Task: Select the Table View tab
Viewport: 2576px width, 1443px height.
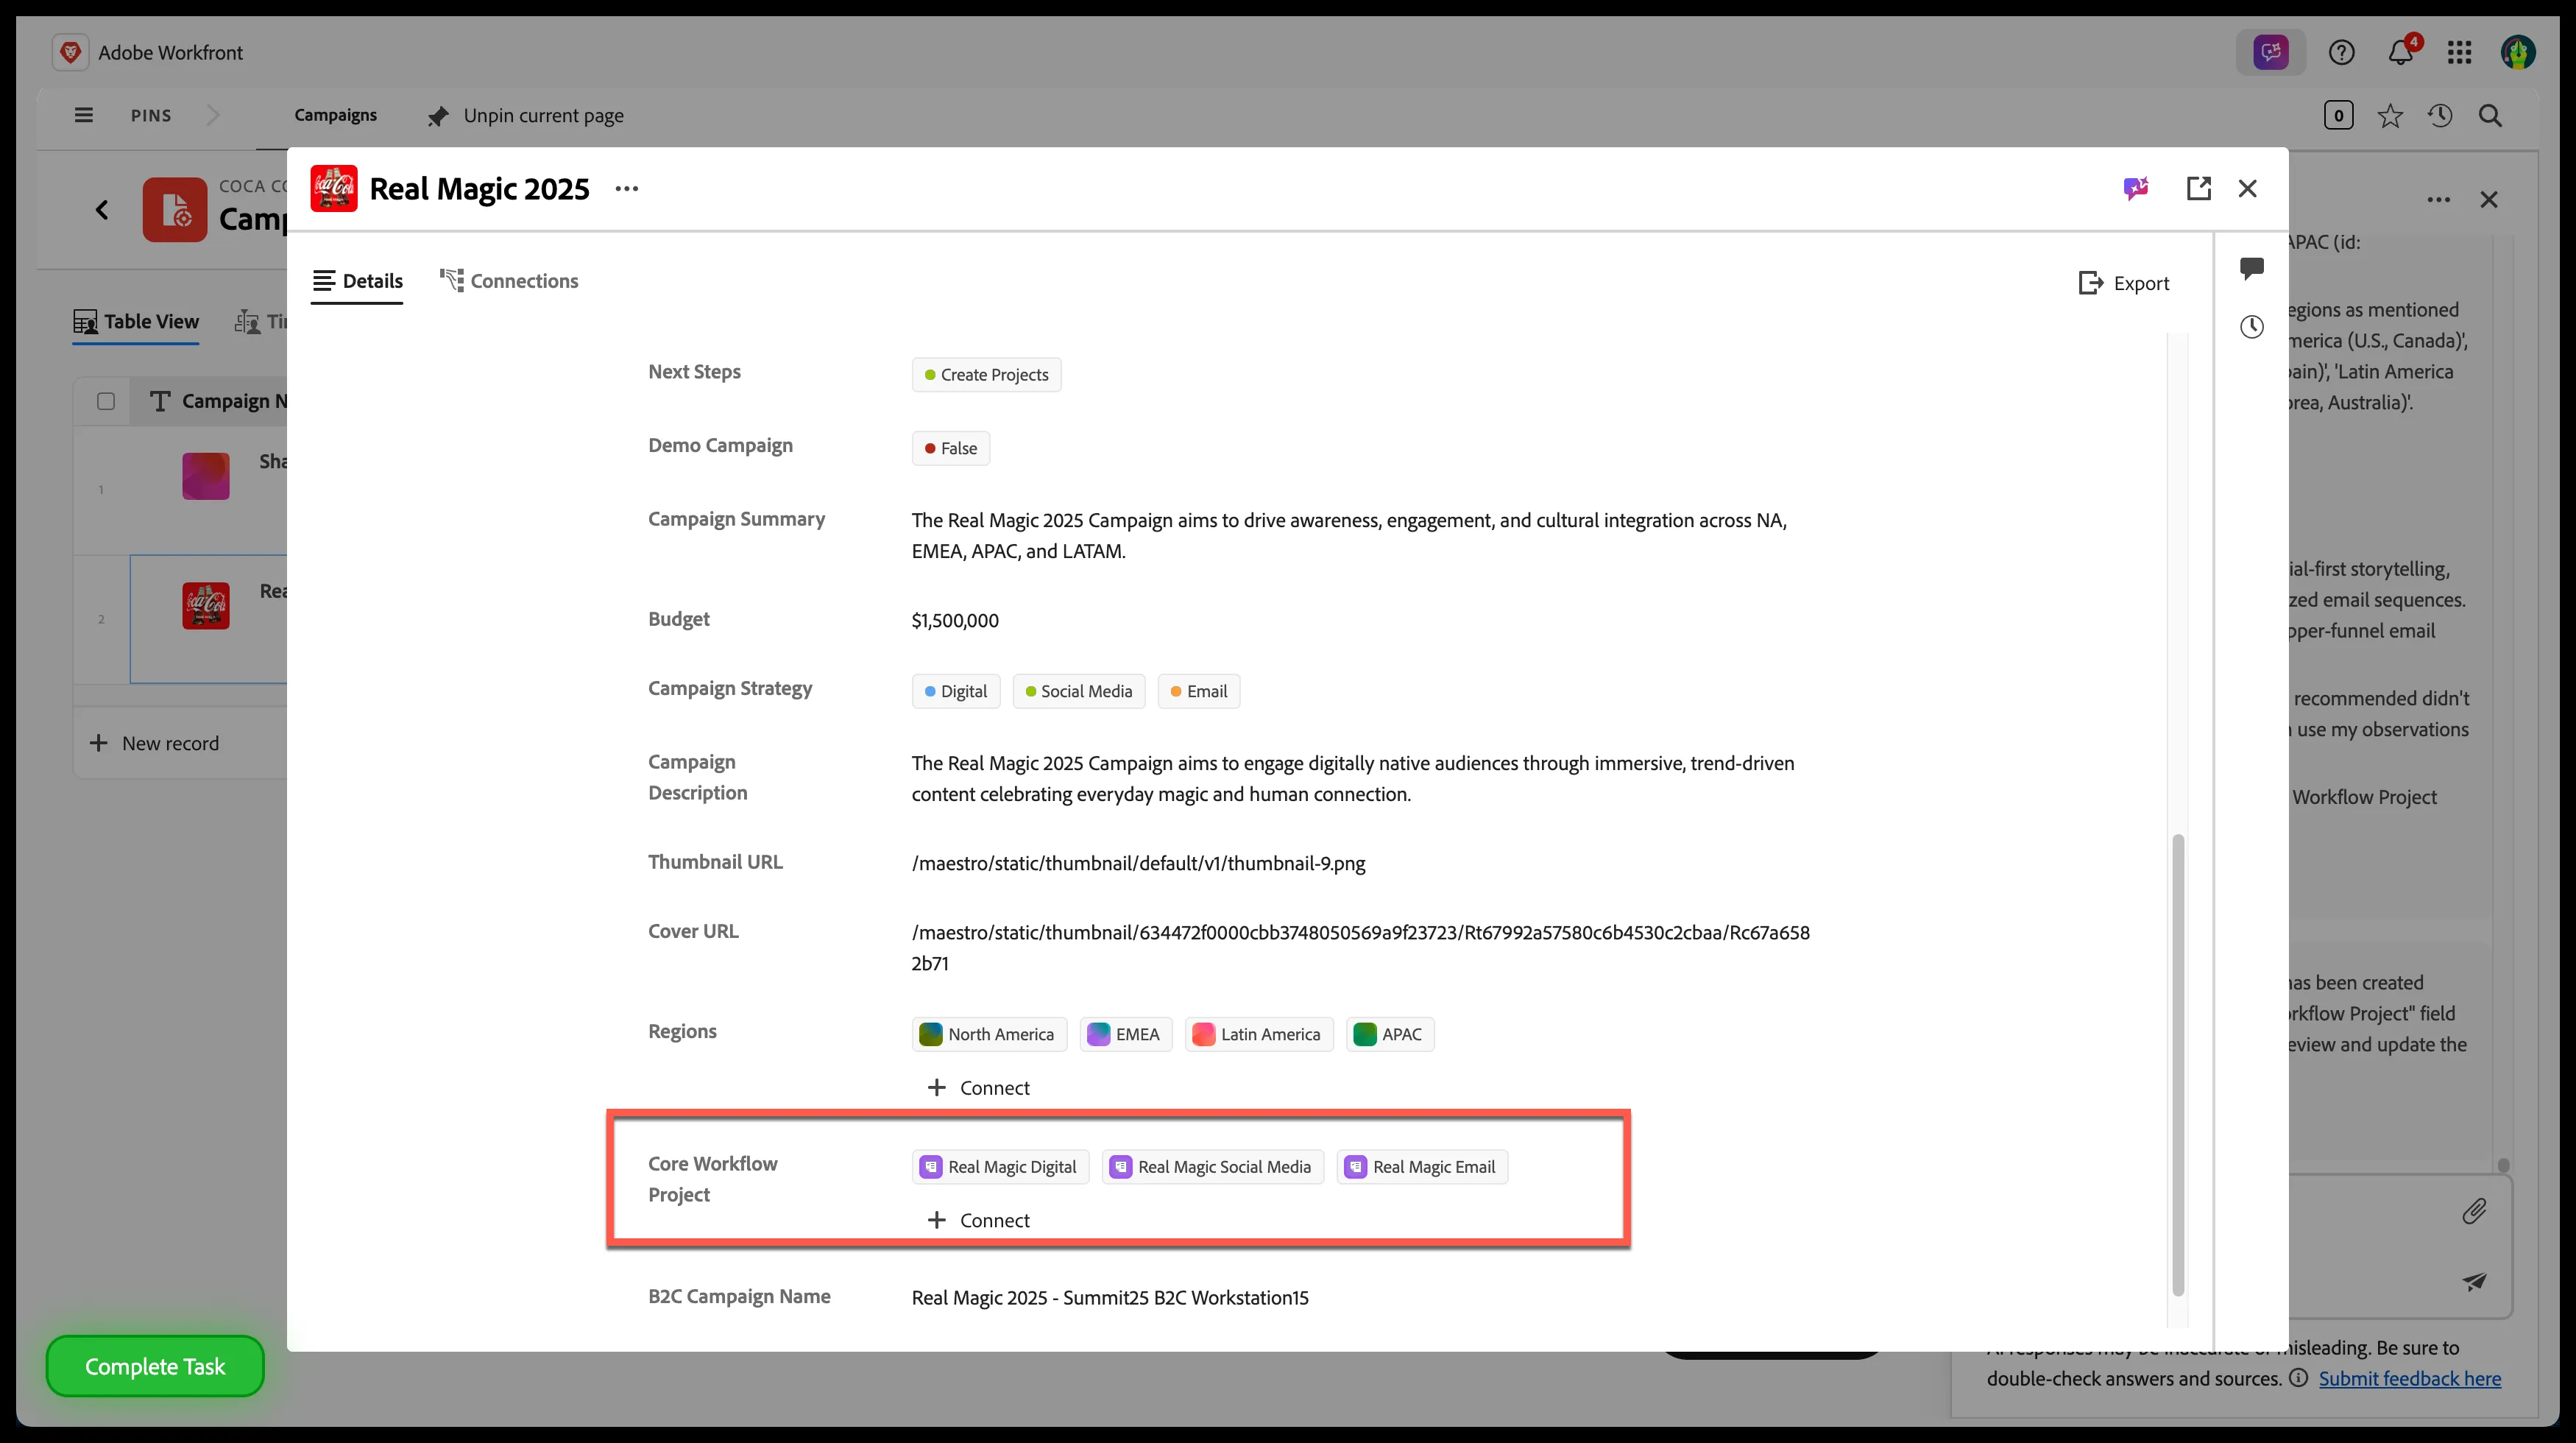Action: pyautogui.click(x=136, y=321)
